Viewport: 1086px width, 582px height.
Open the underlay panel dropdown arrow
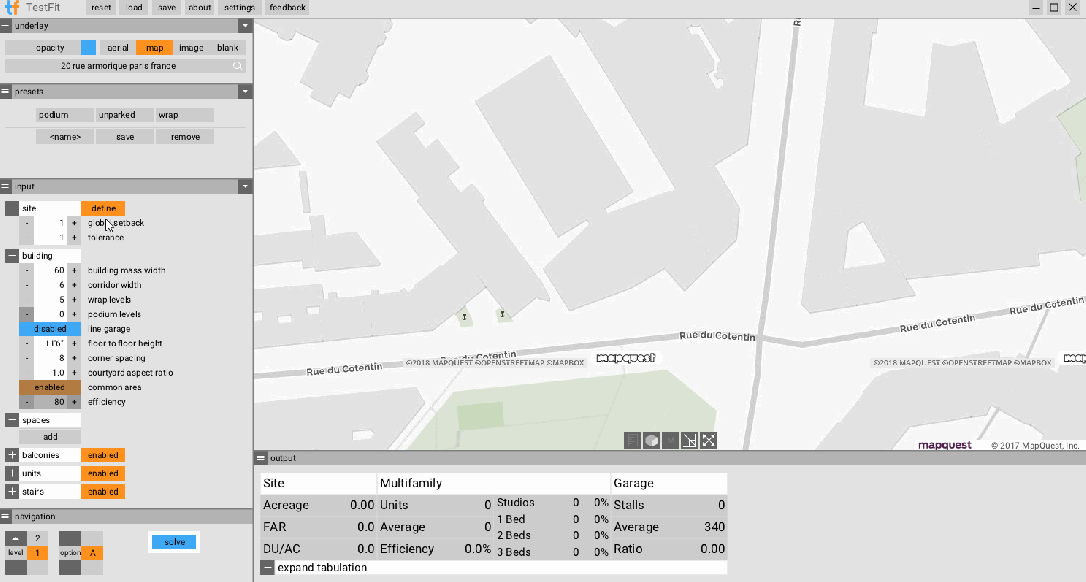[245, 25]
